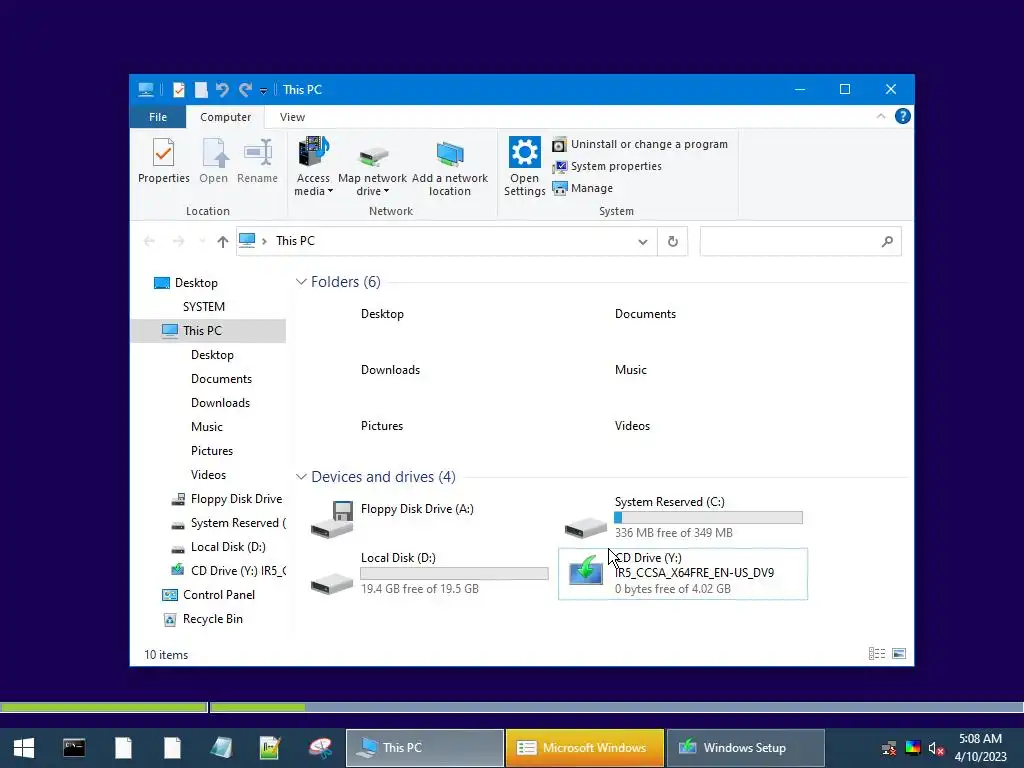Switch to Windows Setup taskbar button
This screenshot has height=768, width=1024.
746,748
